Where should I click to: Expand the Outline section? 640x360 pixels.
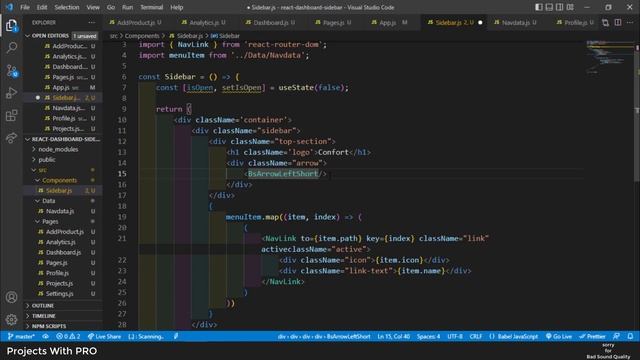coord(42,305)
